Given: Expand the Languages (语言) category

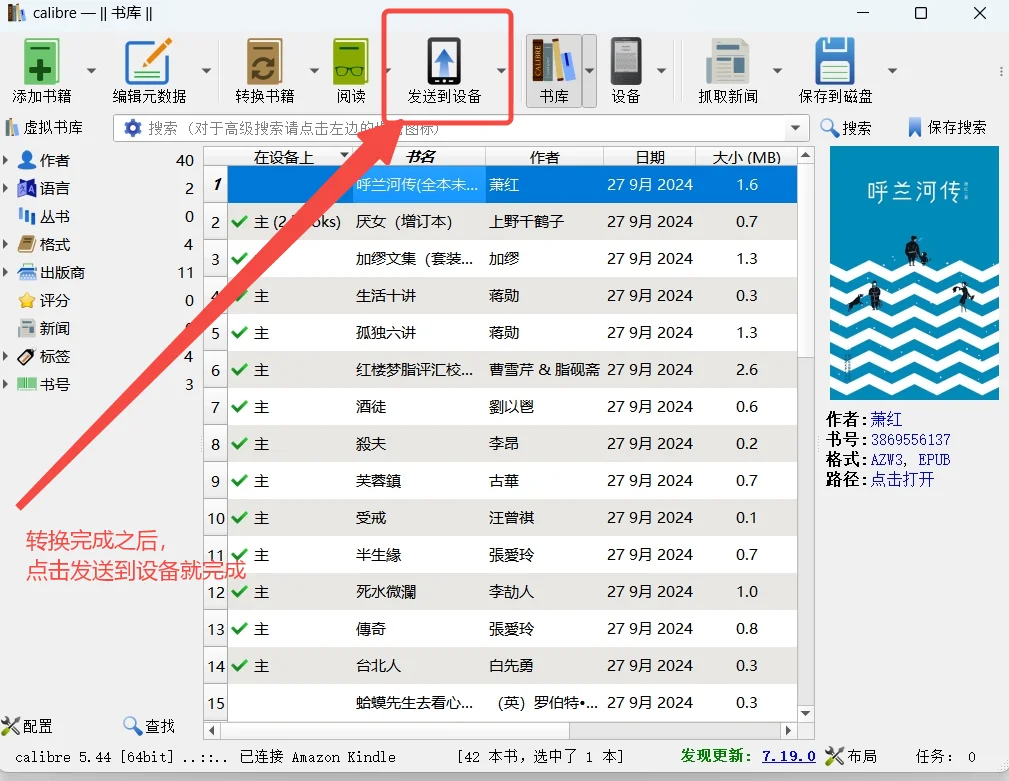Looking at the screenshot, I should 6,188.
